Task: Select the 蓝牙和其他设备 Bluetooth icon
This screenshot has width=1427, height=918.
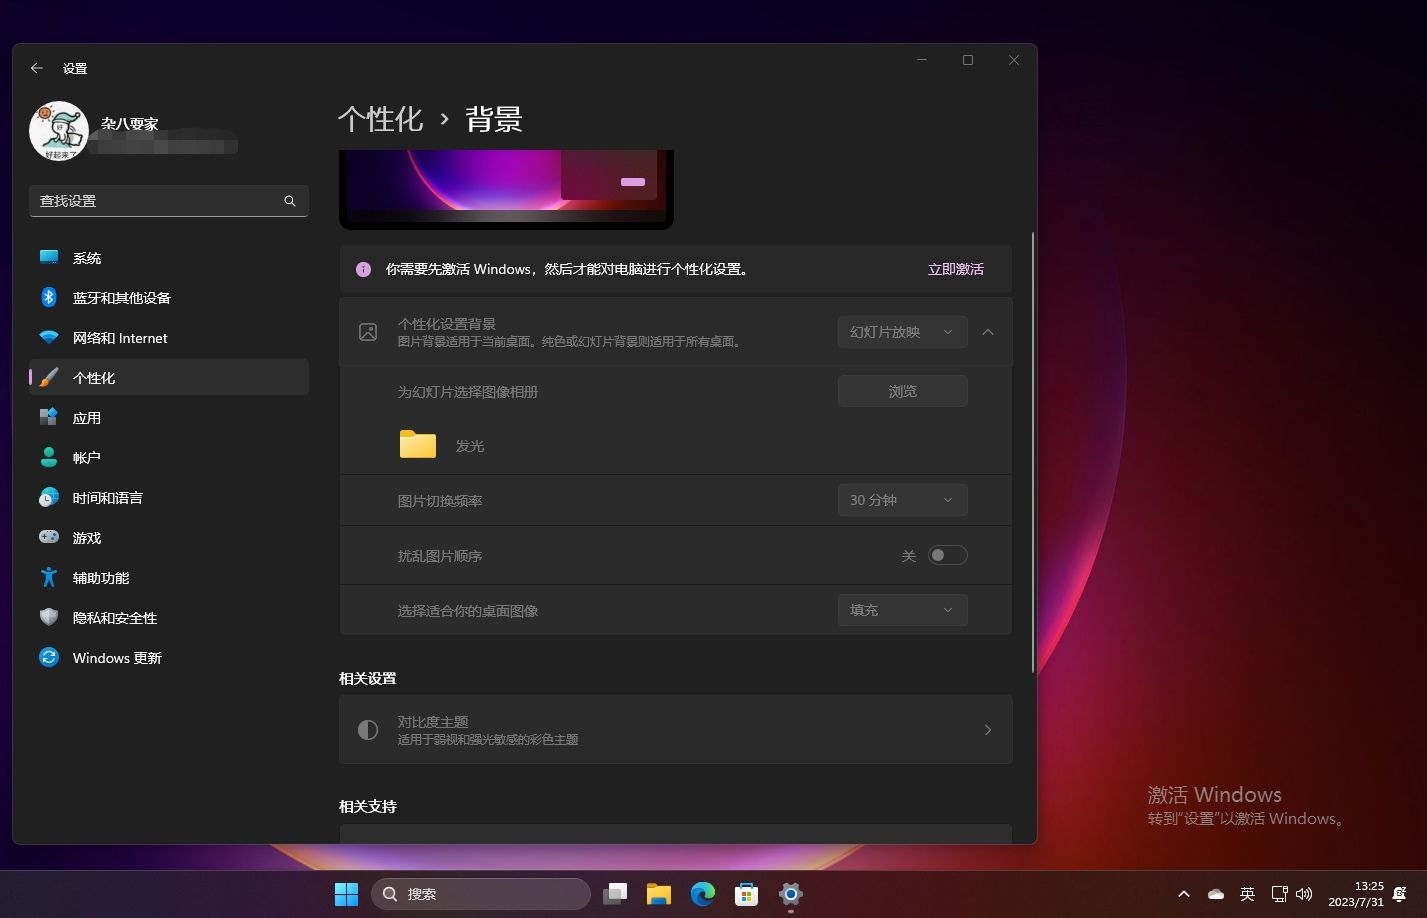Action: click(49, 297)
